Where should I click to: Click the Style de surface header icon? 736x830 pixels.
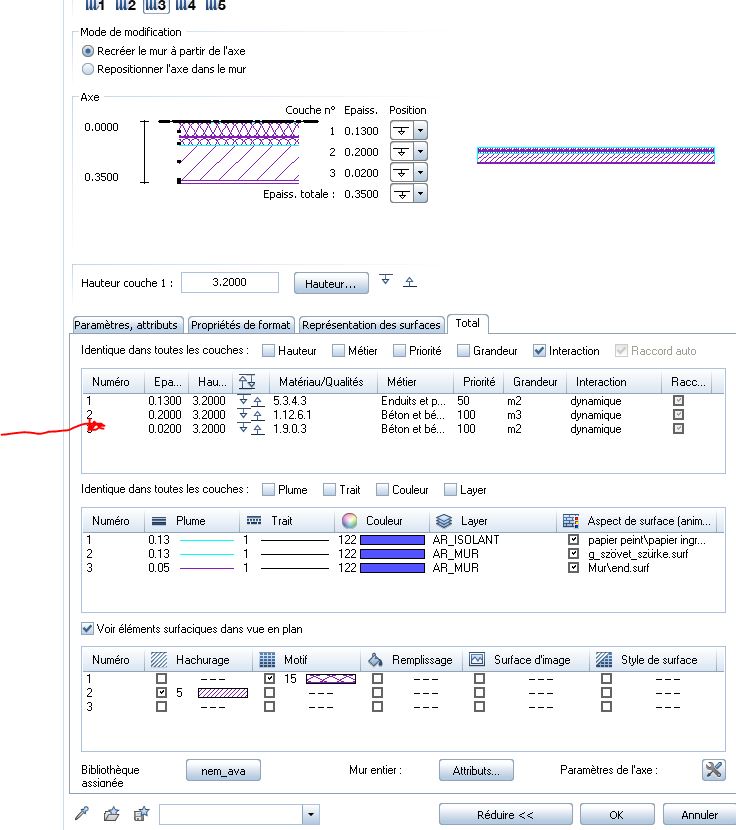pyautogui.click(x=604, y=660)
